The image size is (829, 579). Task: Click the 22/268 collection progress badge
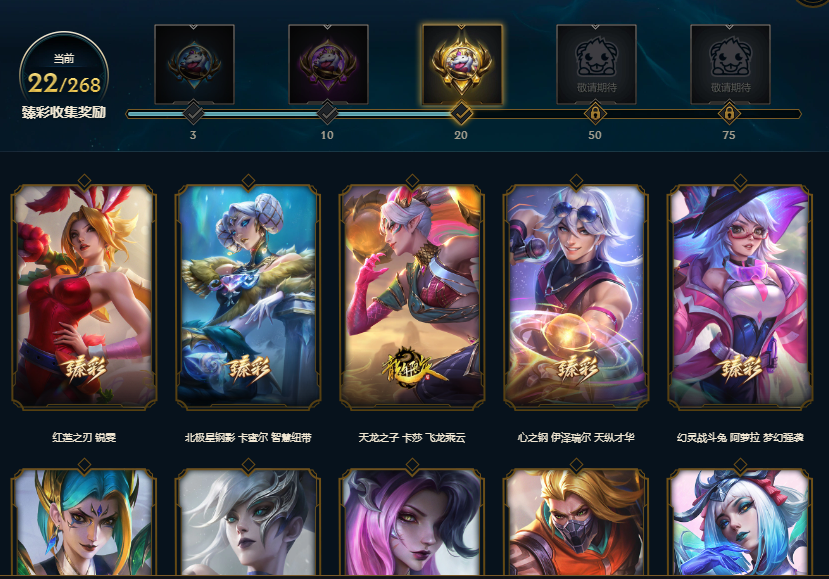pos(64,77)
